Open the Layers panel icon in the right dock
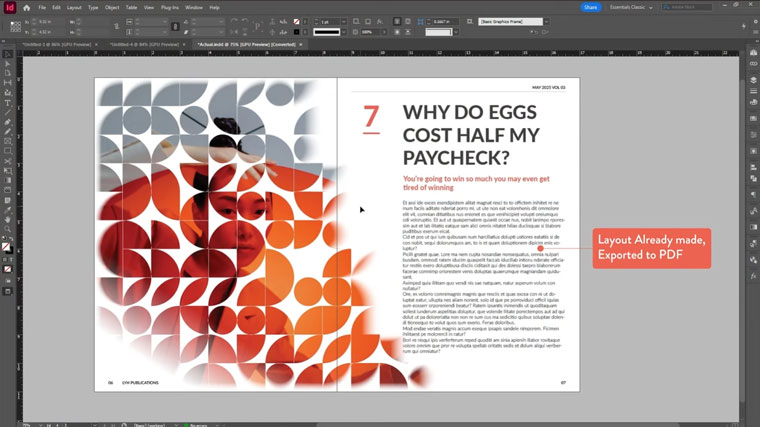 (x=753, y=80)
